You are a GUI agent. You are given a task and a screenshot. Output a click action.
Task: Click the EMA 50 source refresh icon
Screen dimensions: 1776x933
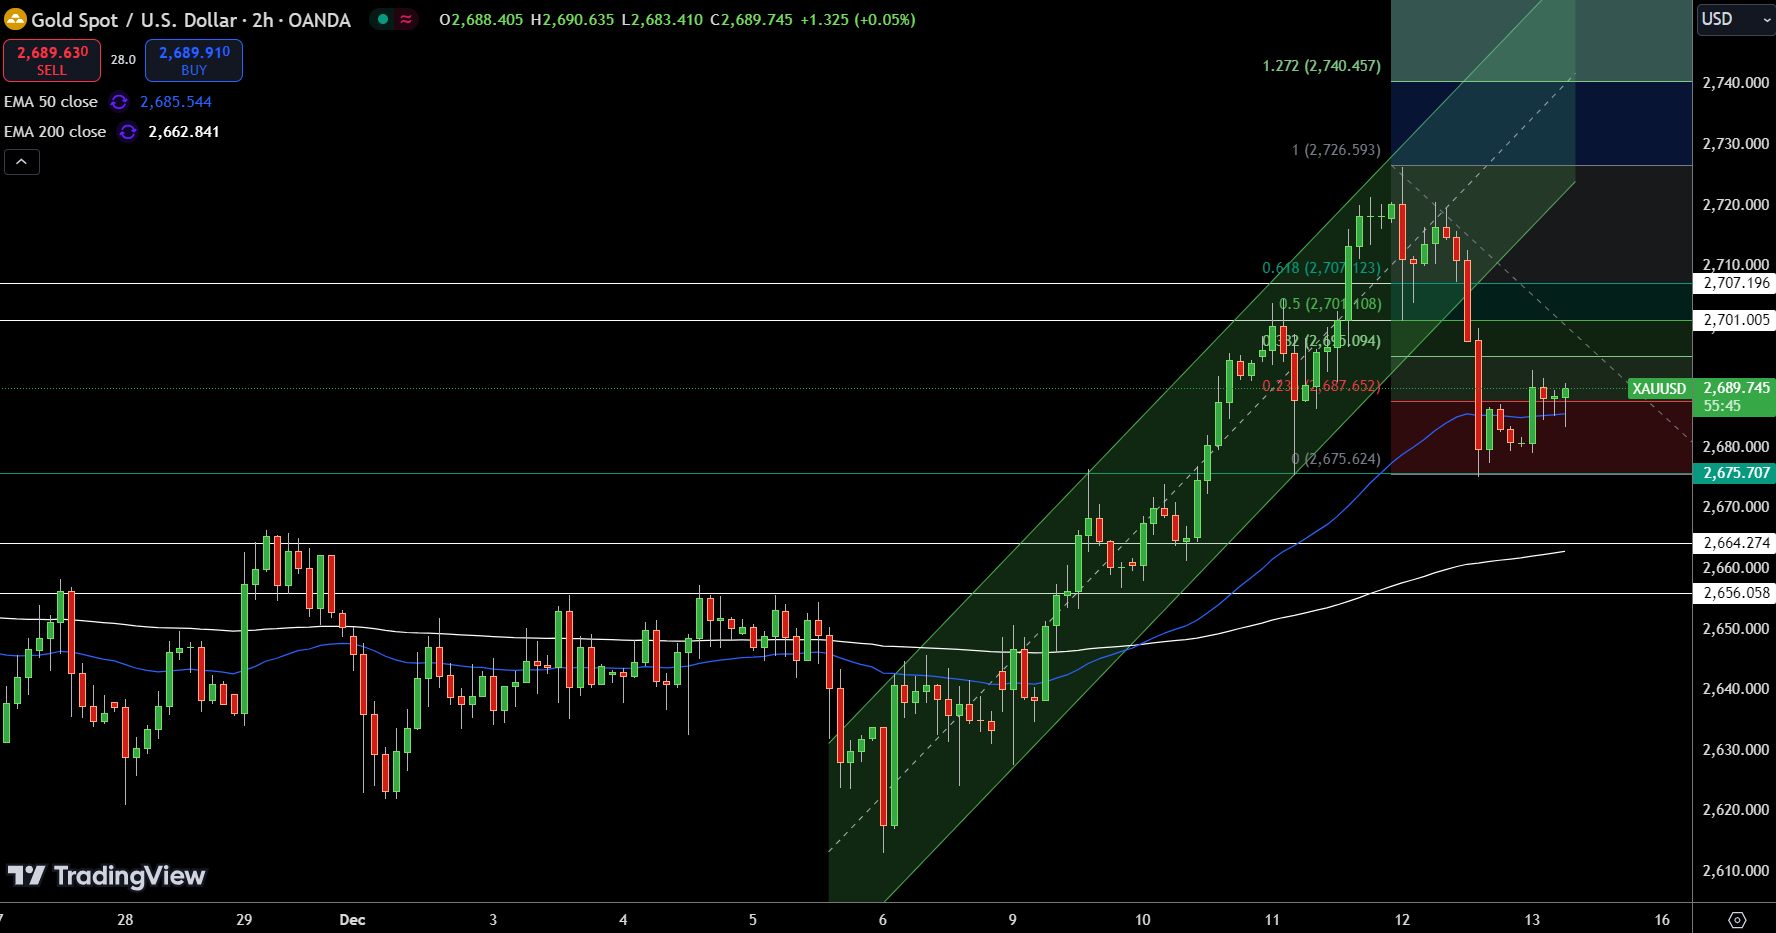point(119,102)
